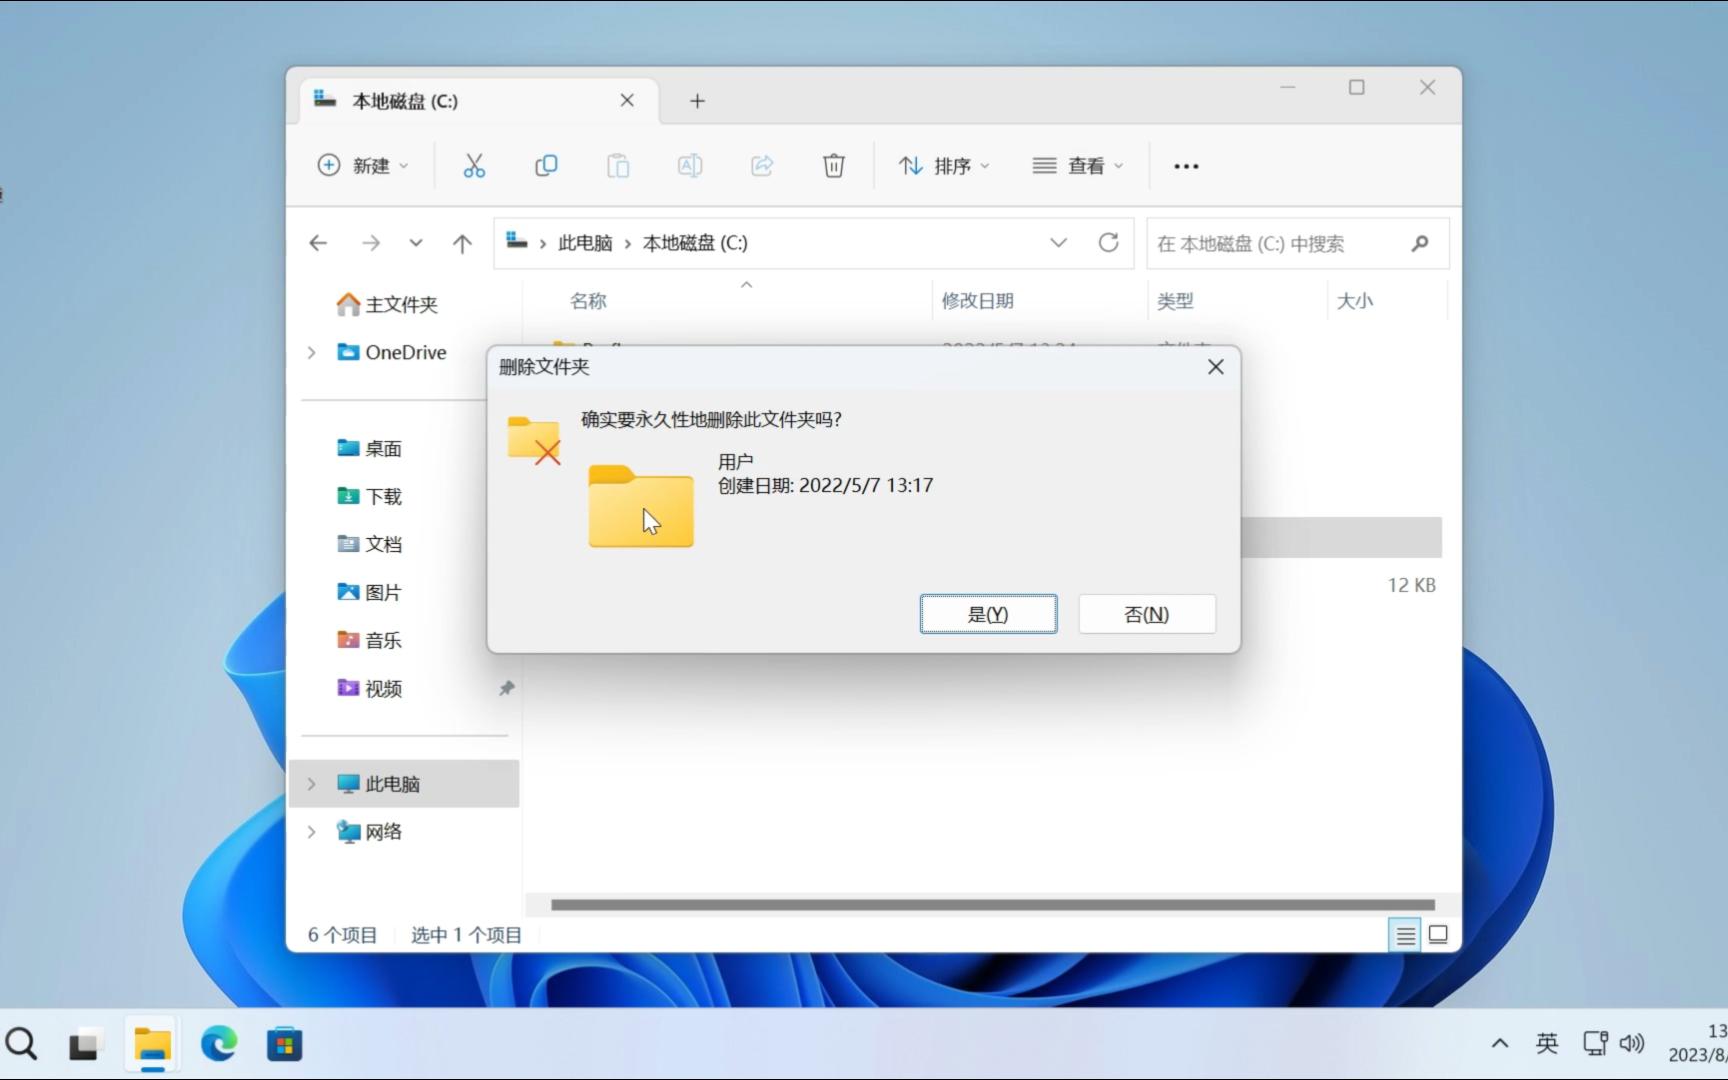
Task: Click 是(Y) to confirm folder deletion
Action: tap(988, 613)
